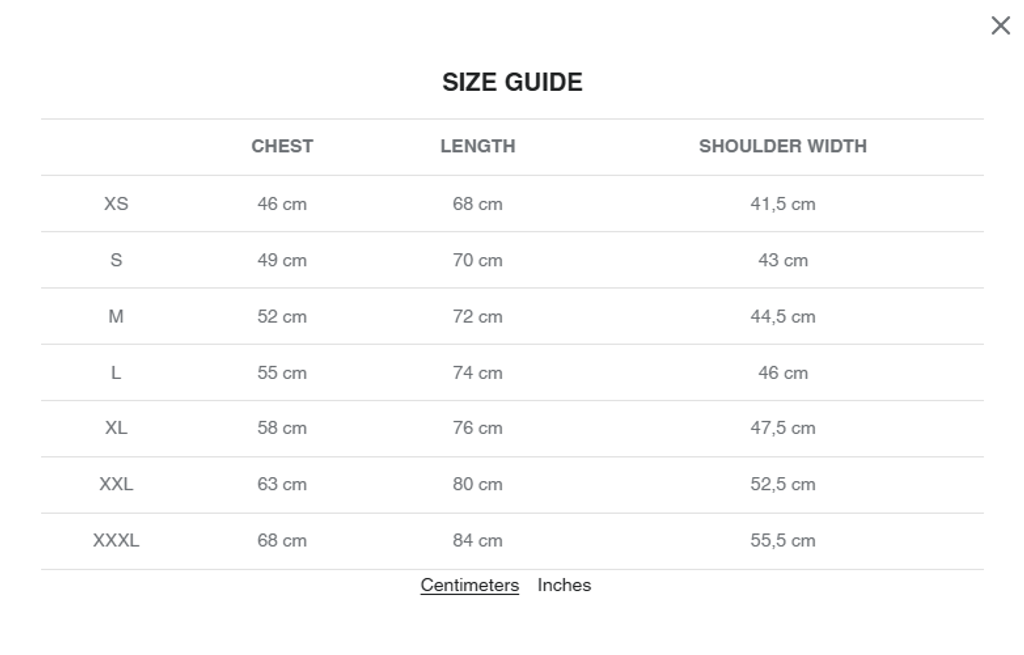Select the XS size row label
The width and height of the screenshot is (1024, 655).
116,204
